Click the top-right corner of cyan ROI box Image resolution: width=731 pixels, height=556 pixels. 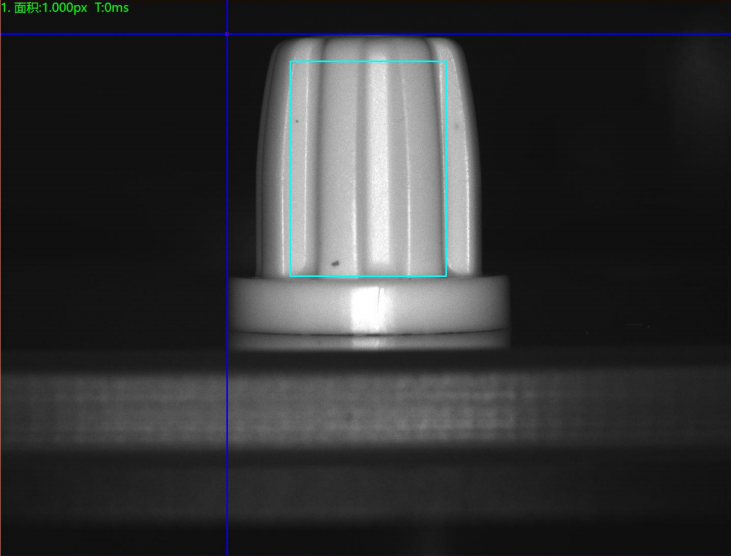(446, 62)
